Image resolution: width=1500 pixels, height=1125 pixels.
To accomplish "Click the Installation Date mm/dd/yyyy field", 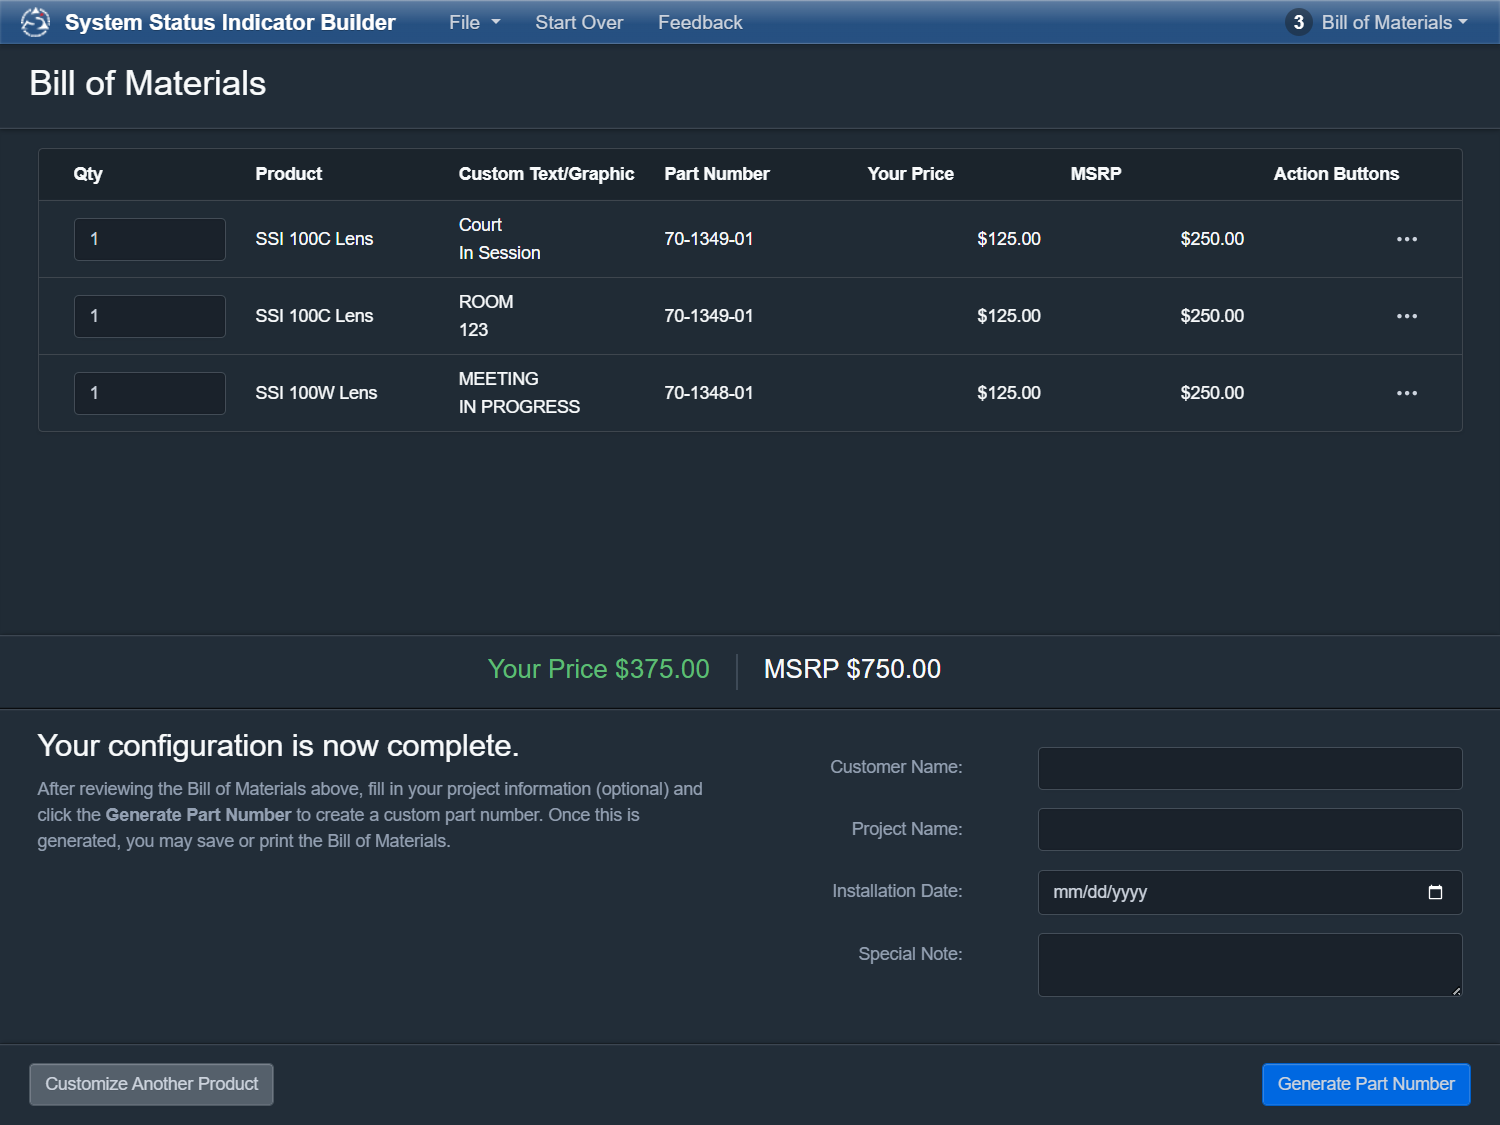I will coord(1250,892).
